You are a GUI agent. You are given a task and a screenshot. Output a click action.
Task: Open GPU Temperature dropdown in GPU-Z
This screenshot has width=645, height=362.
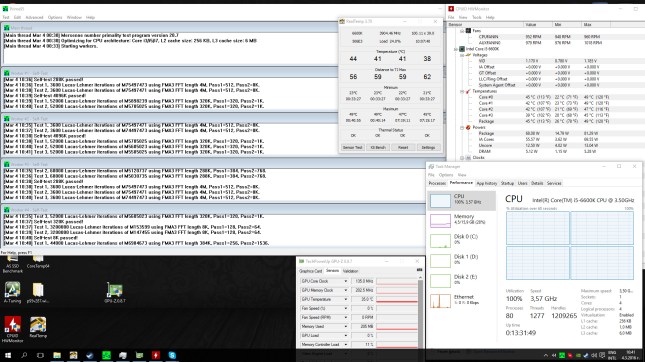(346, 299)
